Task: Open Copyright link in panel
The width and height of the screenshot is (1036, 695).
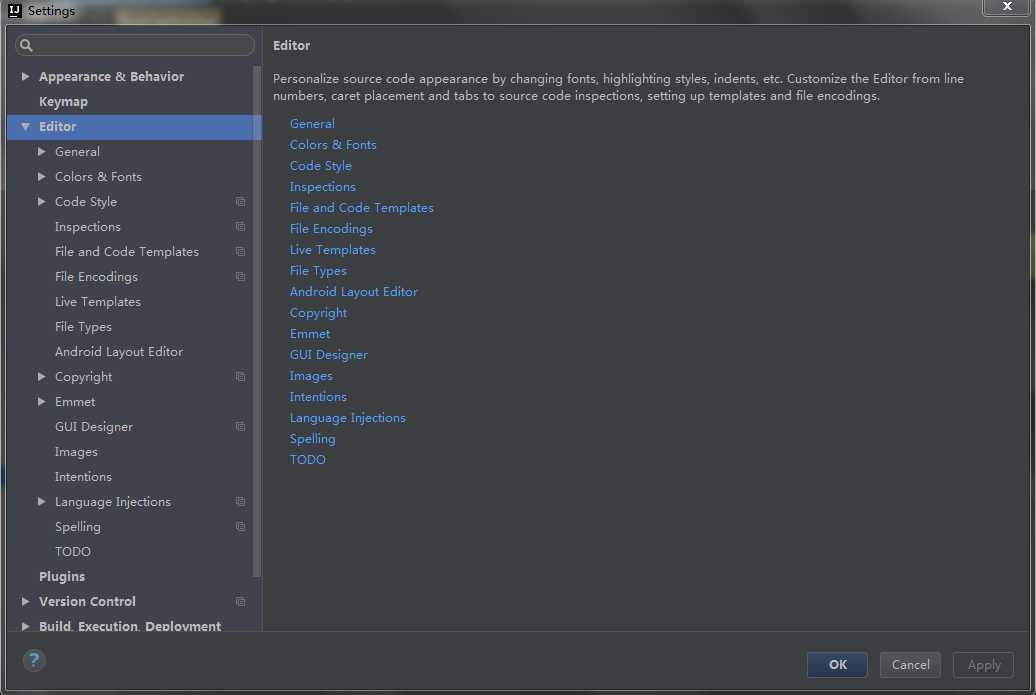Action: [x=318, y=313]
